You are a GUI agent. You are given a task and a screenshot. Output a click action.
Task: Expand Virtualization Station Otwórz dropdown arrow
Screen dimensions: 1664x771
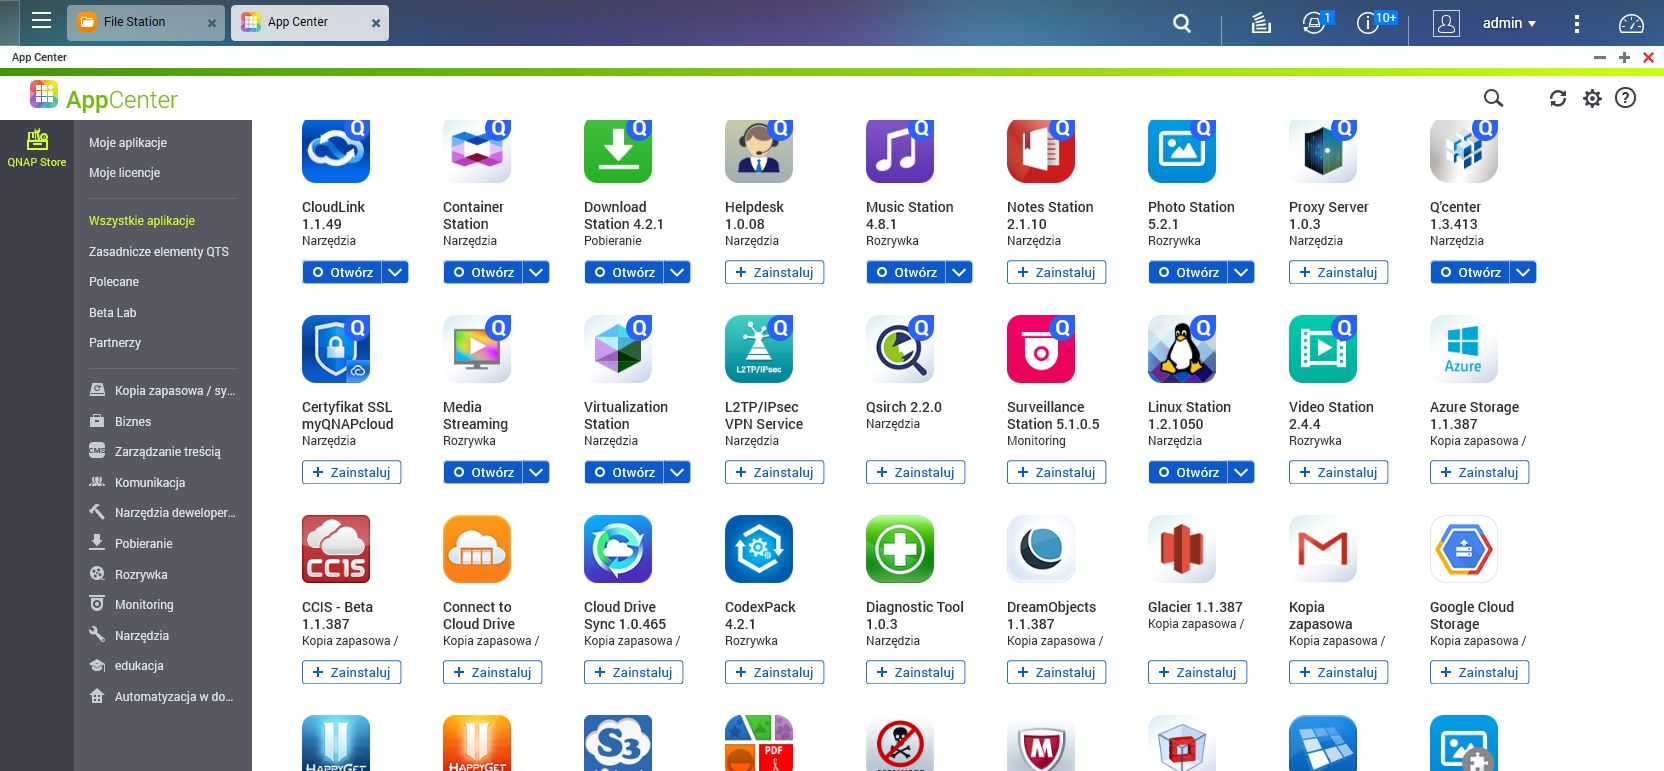coord(677,472)
